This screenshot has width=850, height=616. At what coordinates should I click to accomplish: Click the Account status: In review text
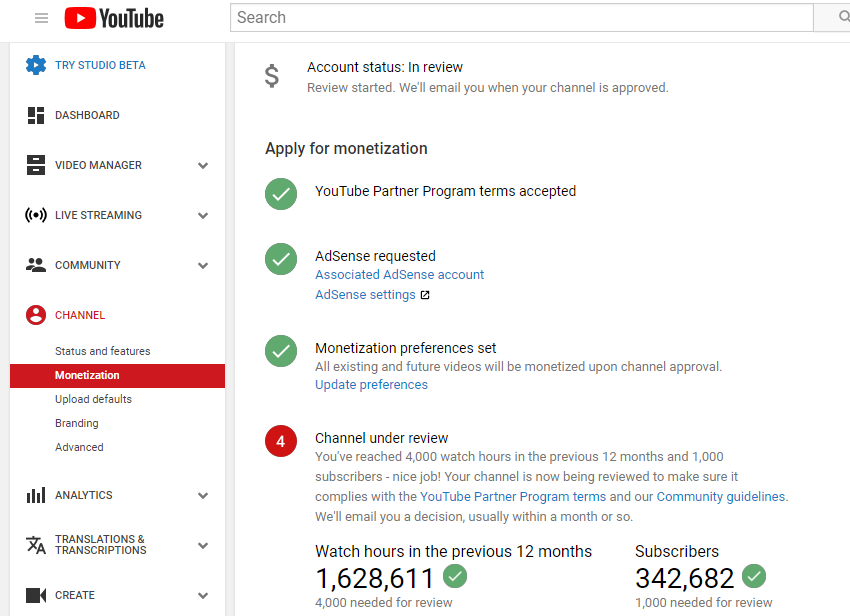[385, 67]
